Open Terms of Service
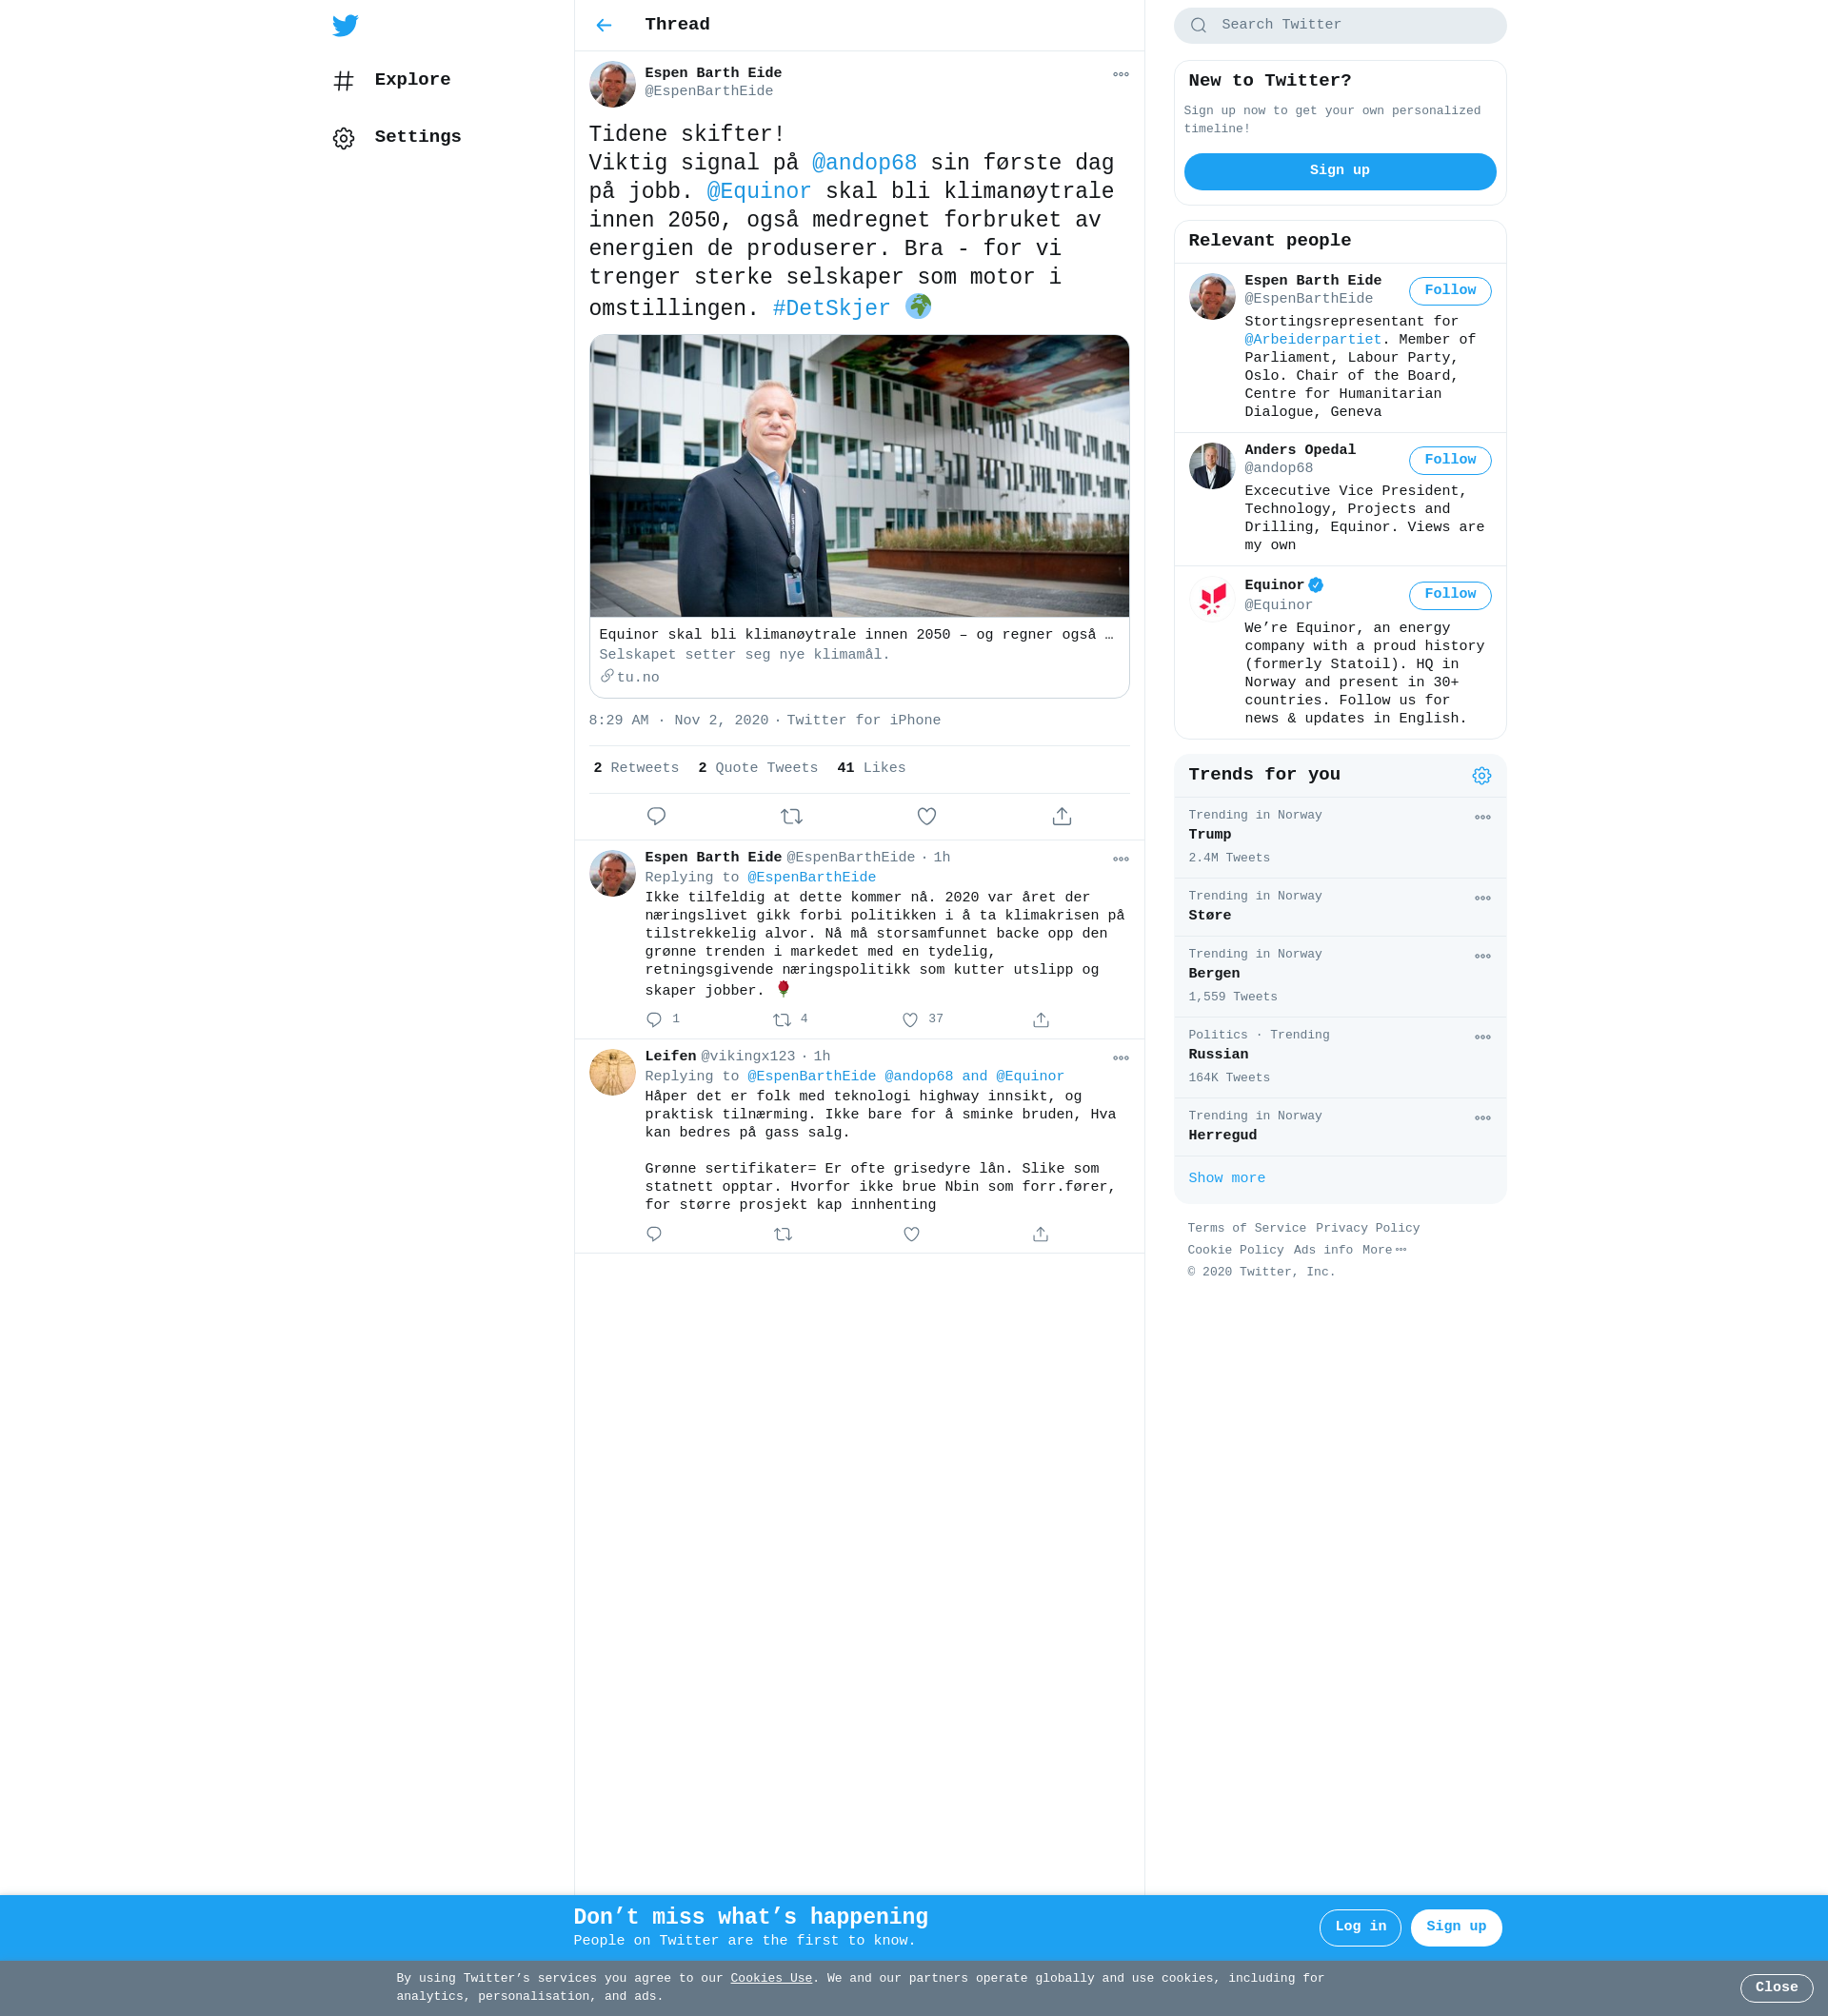The height and width of the screenshot is (2016, 1828). click(1246, 1228)
